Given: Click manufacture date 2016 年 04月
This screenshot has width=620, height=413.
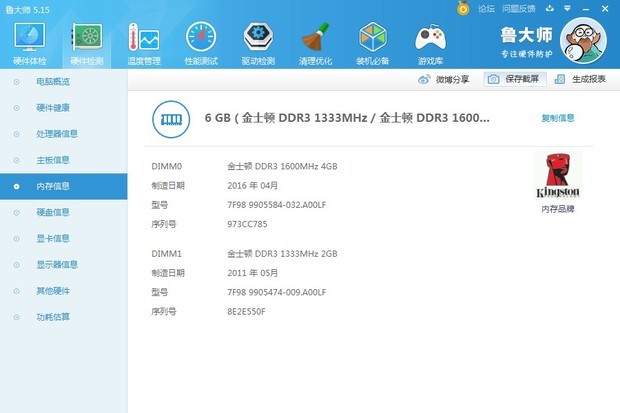Looking at the screenshot, I should pos(252,186).
